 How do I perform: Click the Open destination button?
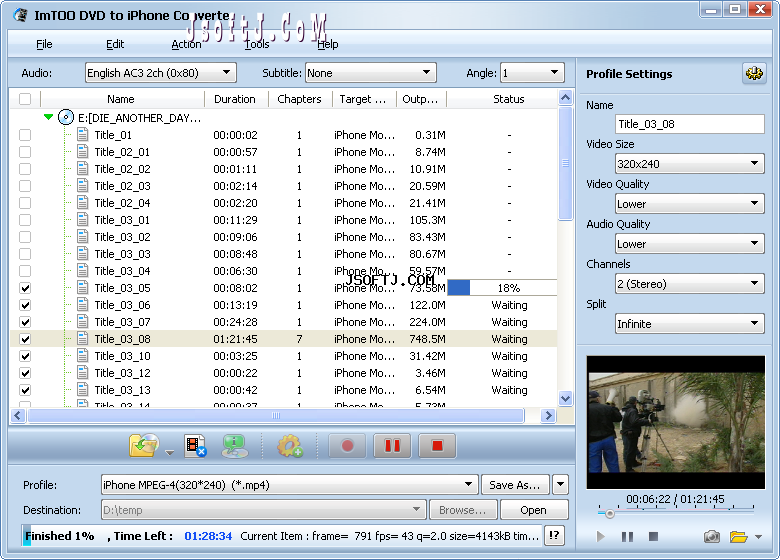coord(534,510)
